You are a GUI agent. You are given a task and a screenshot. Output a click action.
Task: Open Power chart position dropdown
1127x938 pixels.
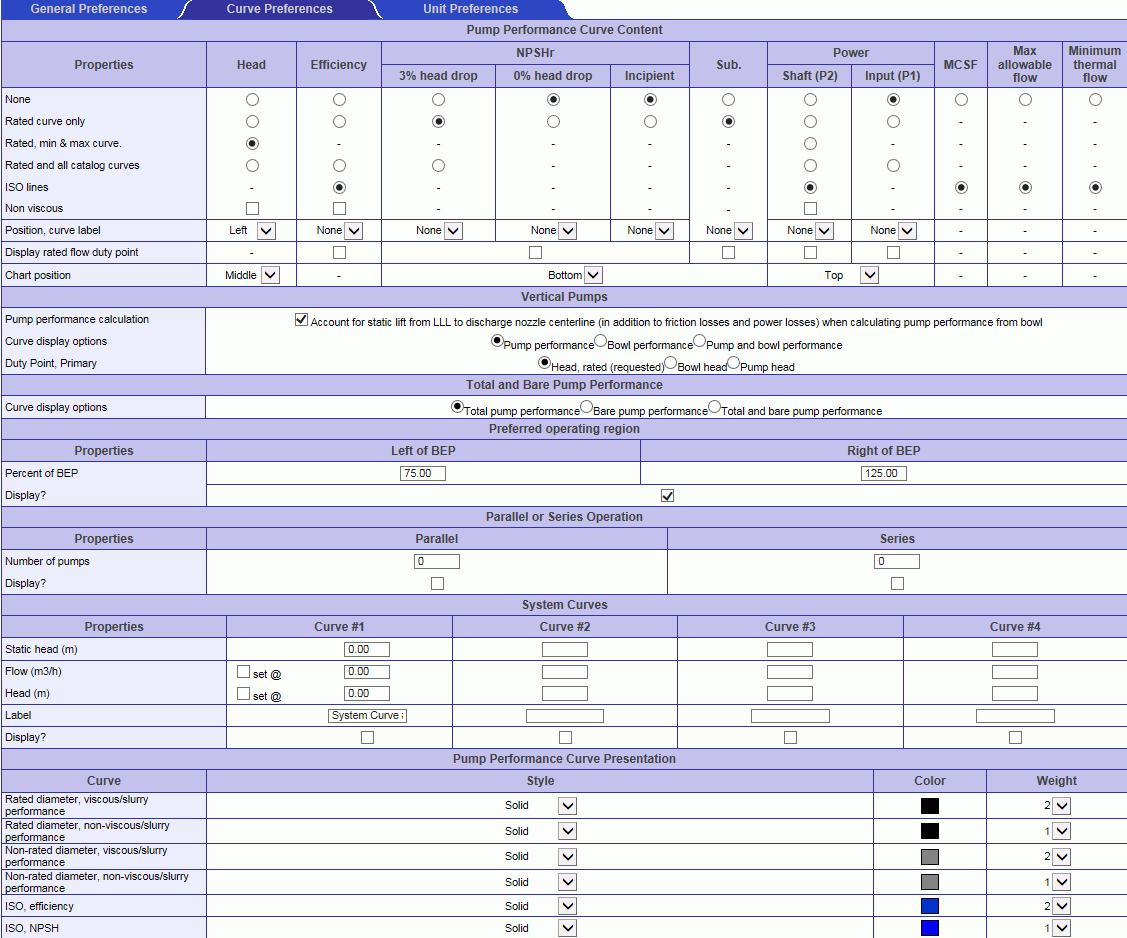click(x=870, y=275)
